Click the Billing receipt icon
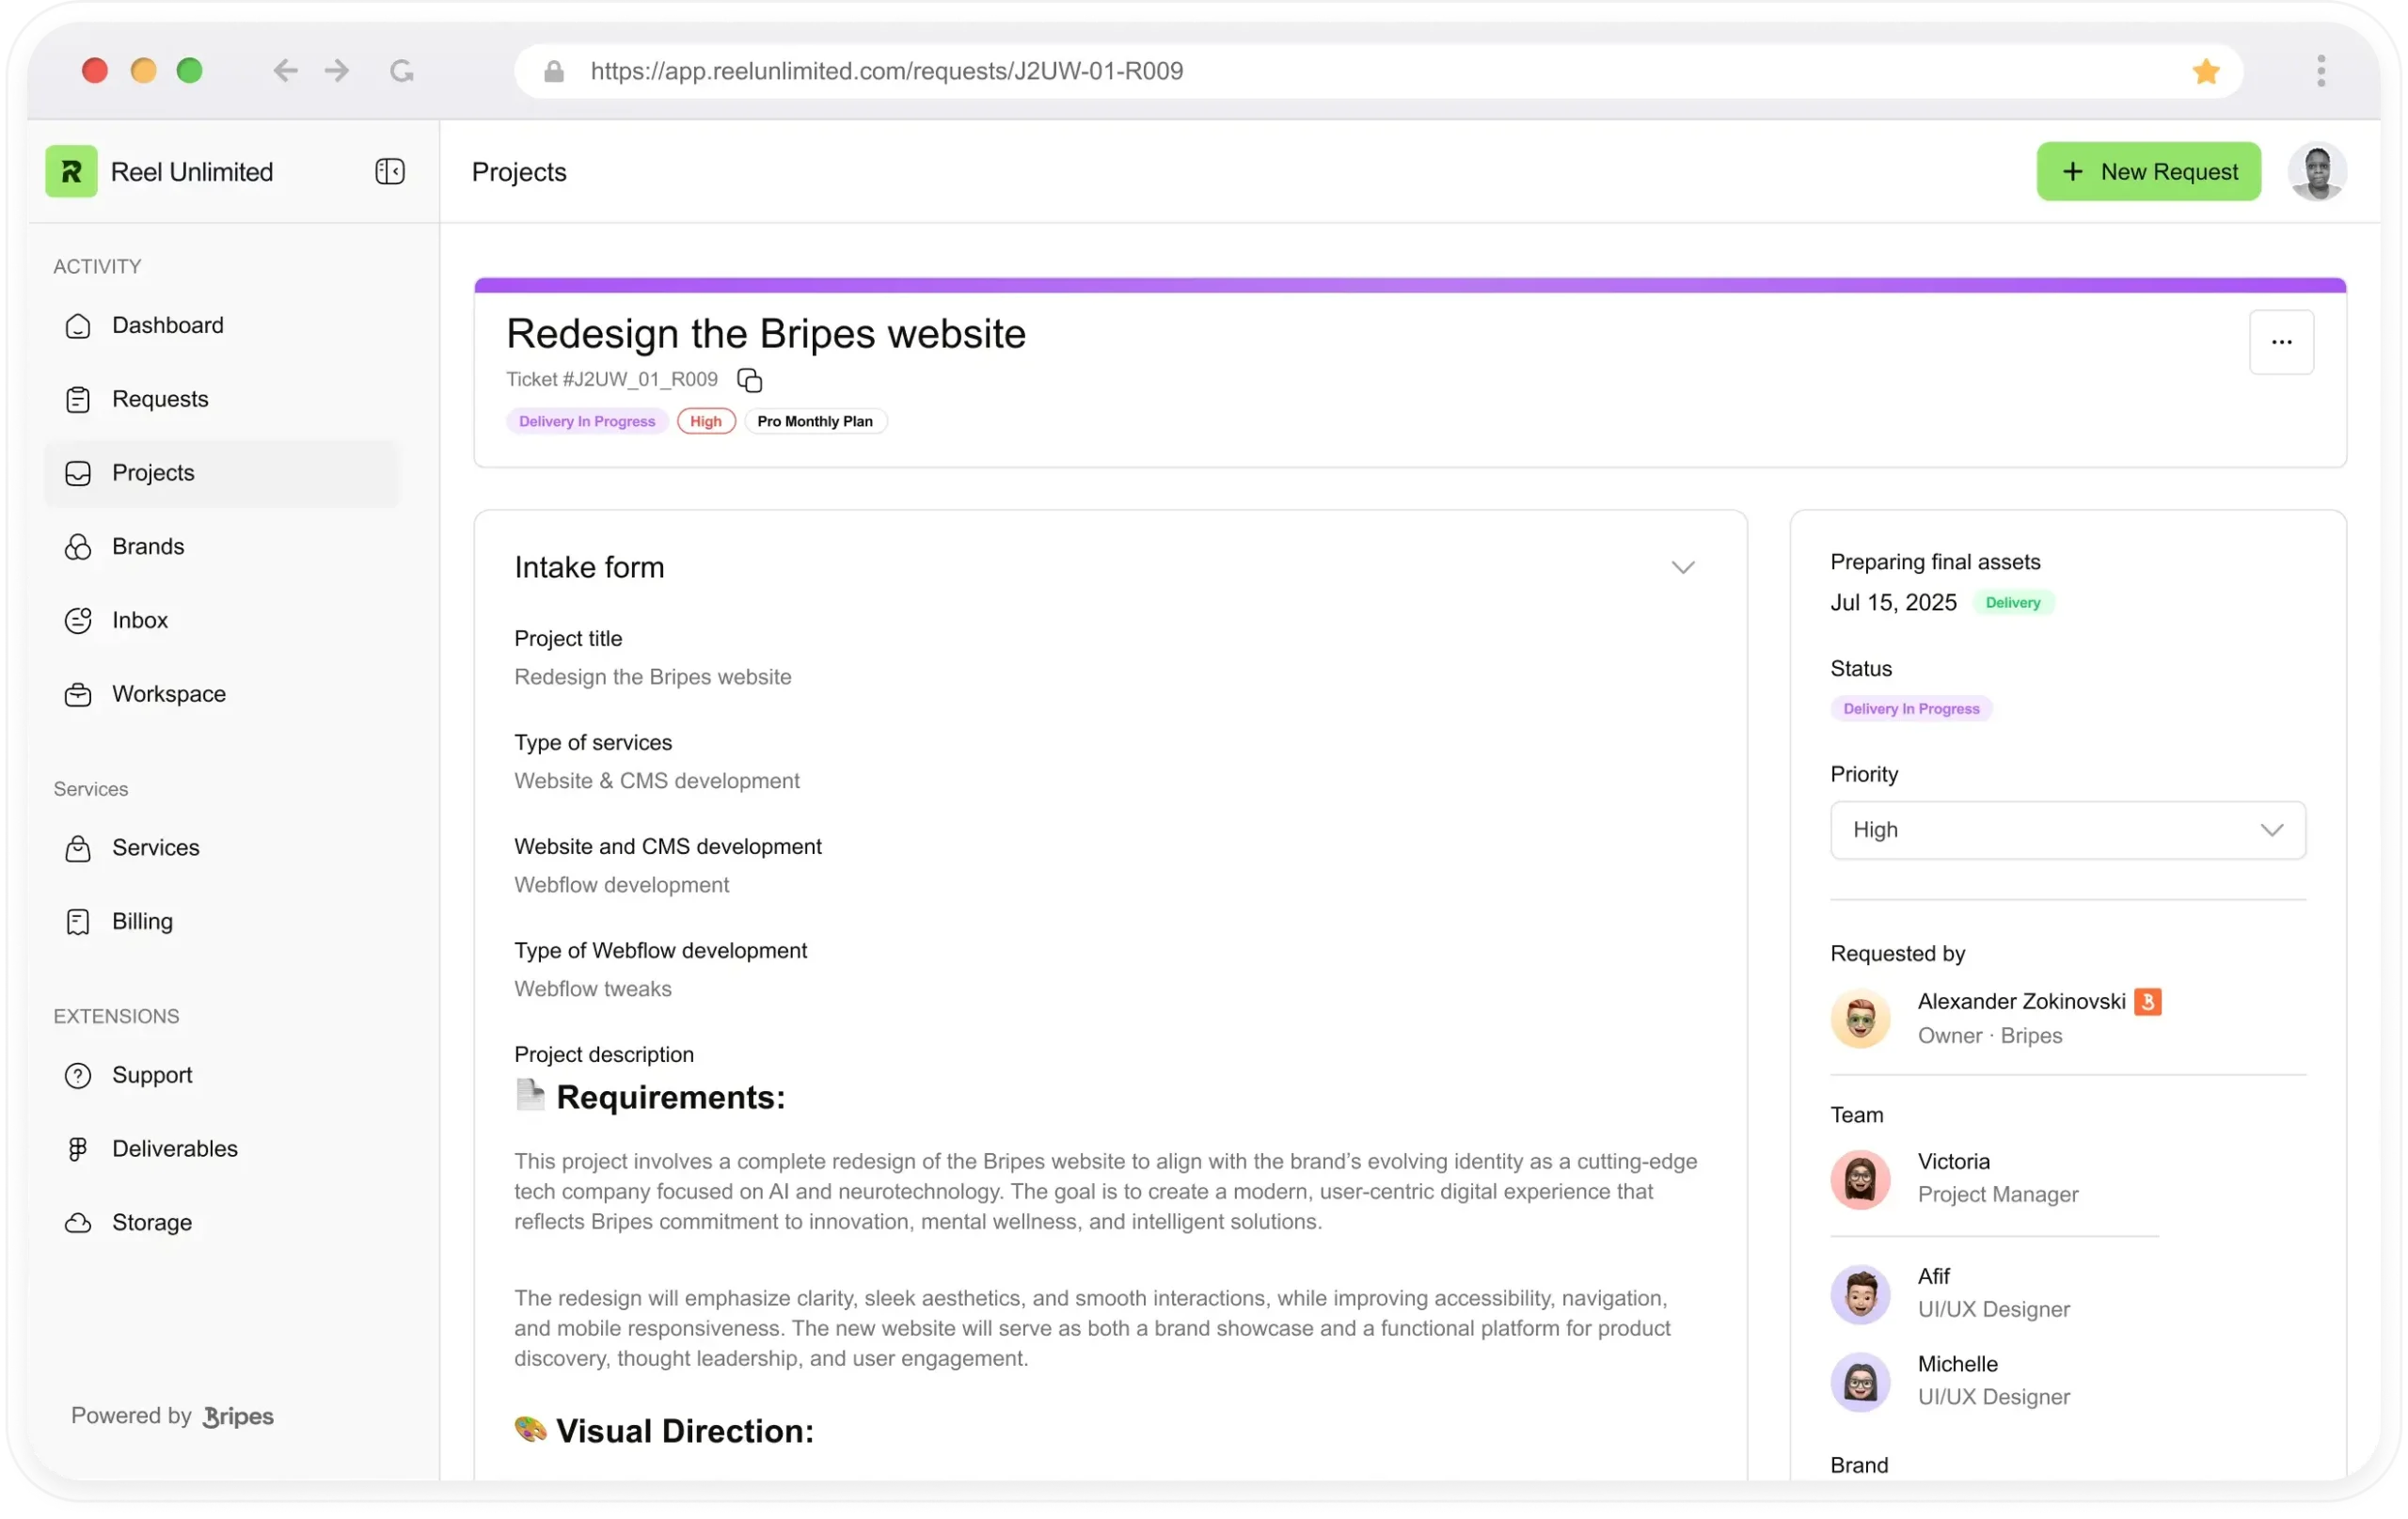2408x1519 pixels. click(78, 922)
